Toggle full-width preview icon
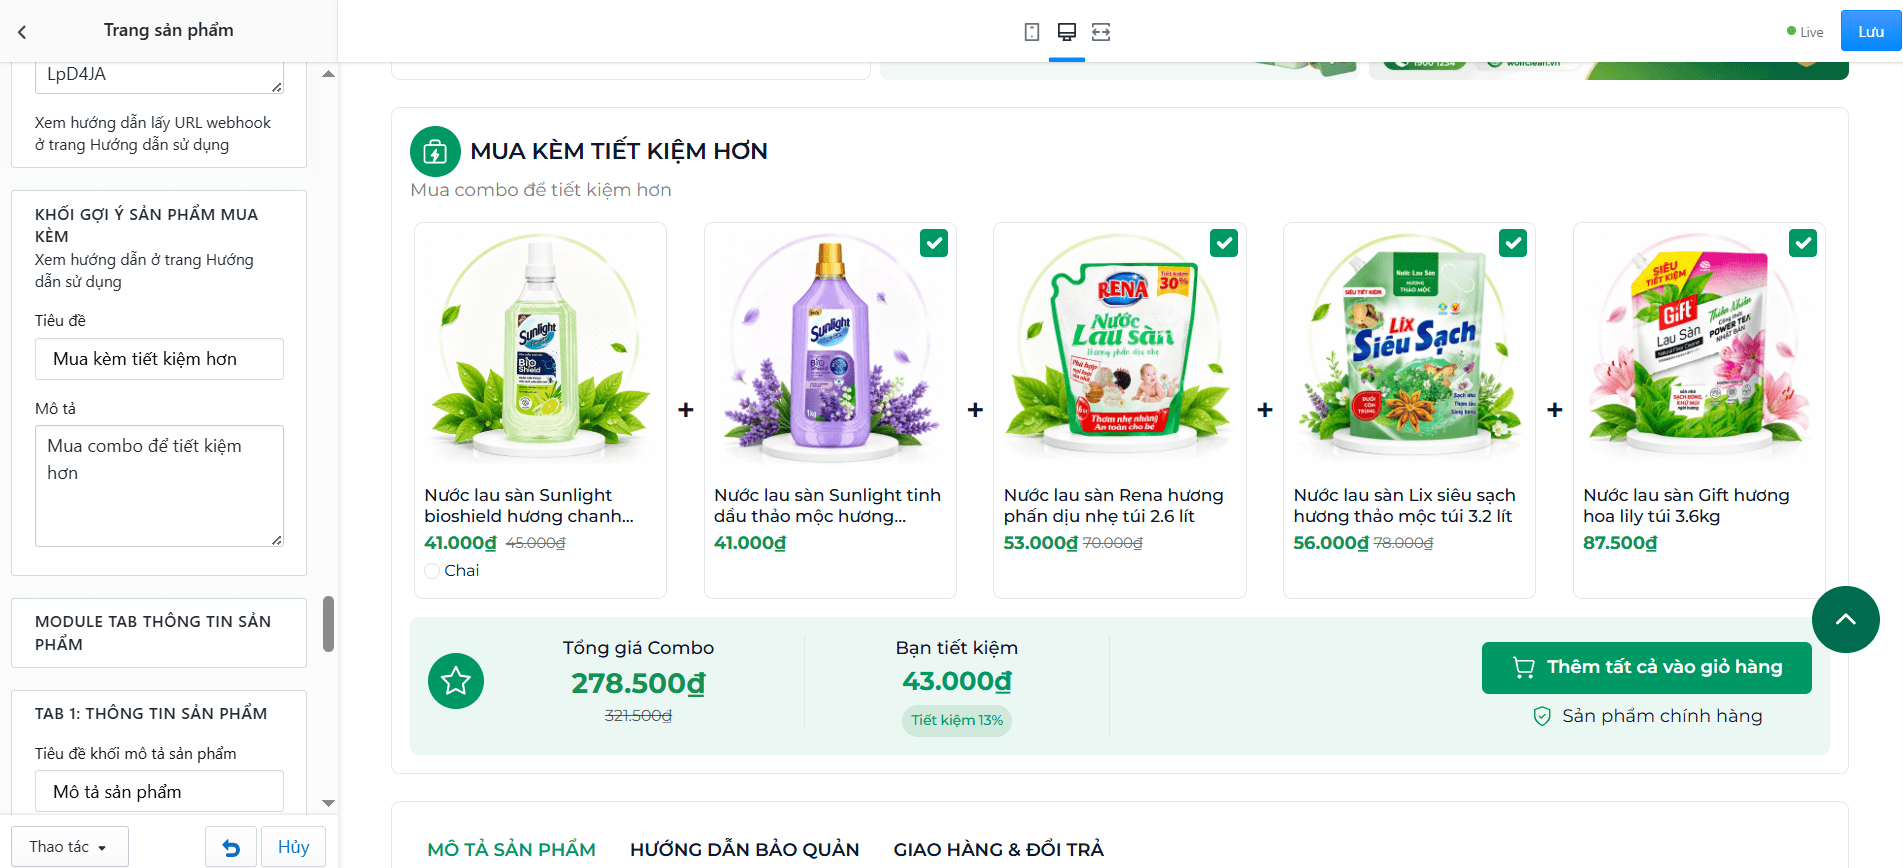Screen dimensions: 1903x868 point(1101,32)
